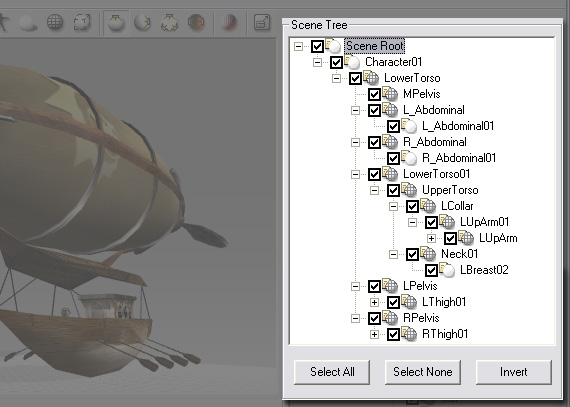The width and height of the screenshot is (570, 407).
Task: Click the colored textured sphere icon
Action: 196,23
